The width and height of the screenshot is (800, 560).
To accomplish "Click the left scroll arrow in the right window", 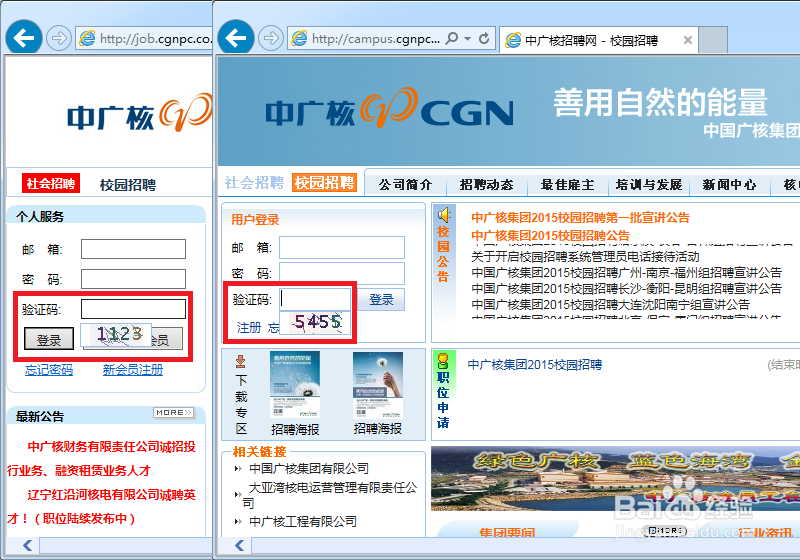I will (x=239, y=545).
